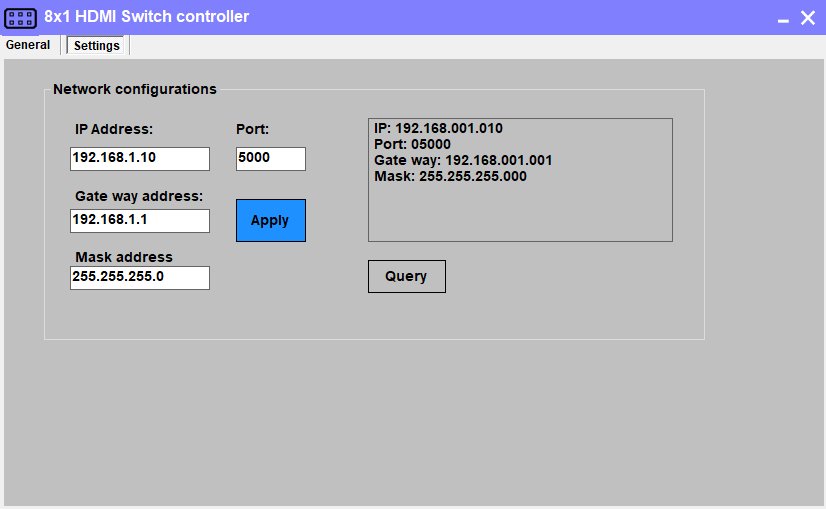Click into the Mask address field

pyautogui.click(x=140, y=277)
